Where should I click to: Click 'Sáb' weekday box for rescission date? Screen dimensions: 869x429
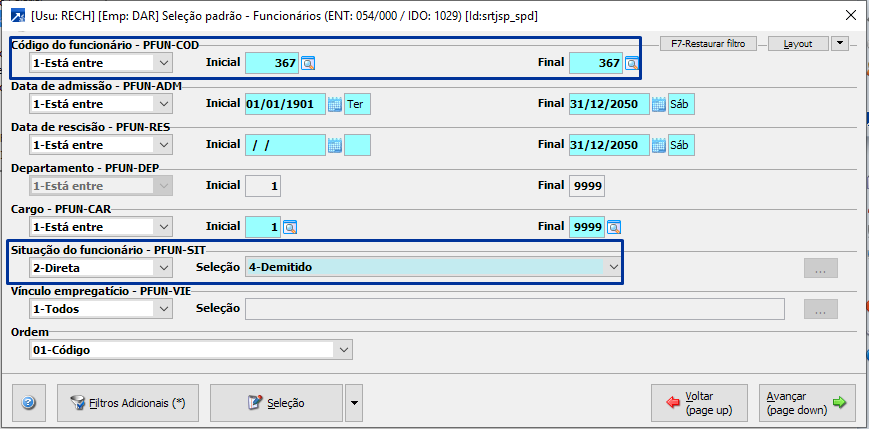click(x=681, y=145)
